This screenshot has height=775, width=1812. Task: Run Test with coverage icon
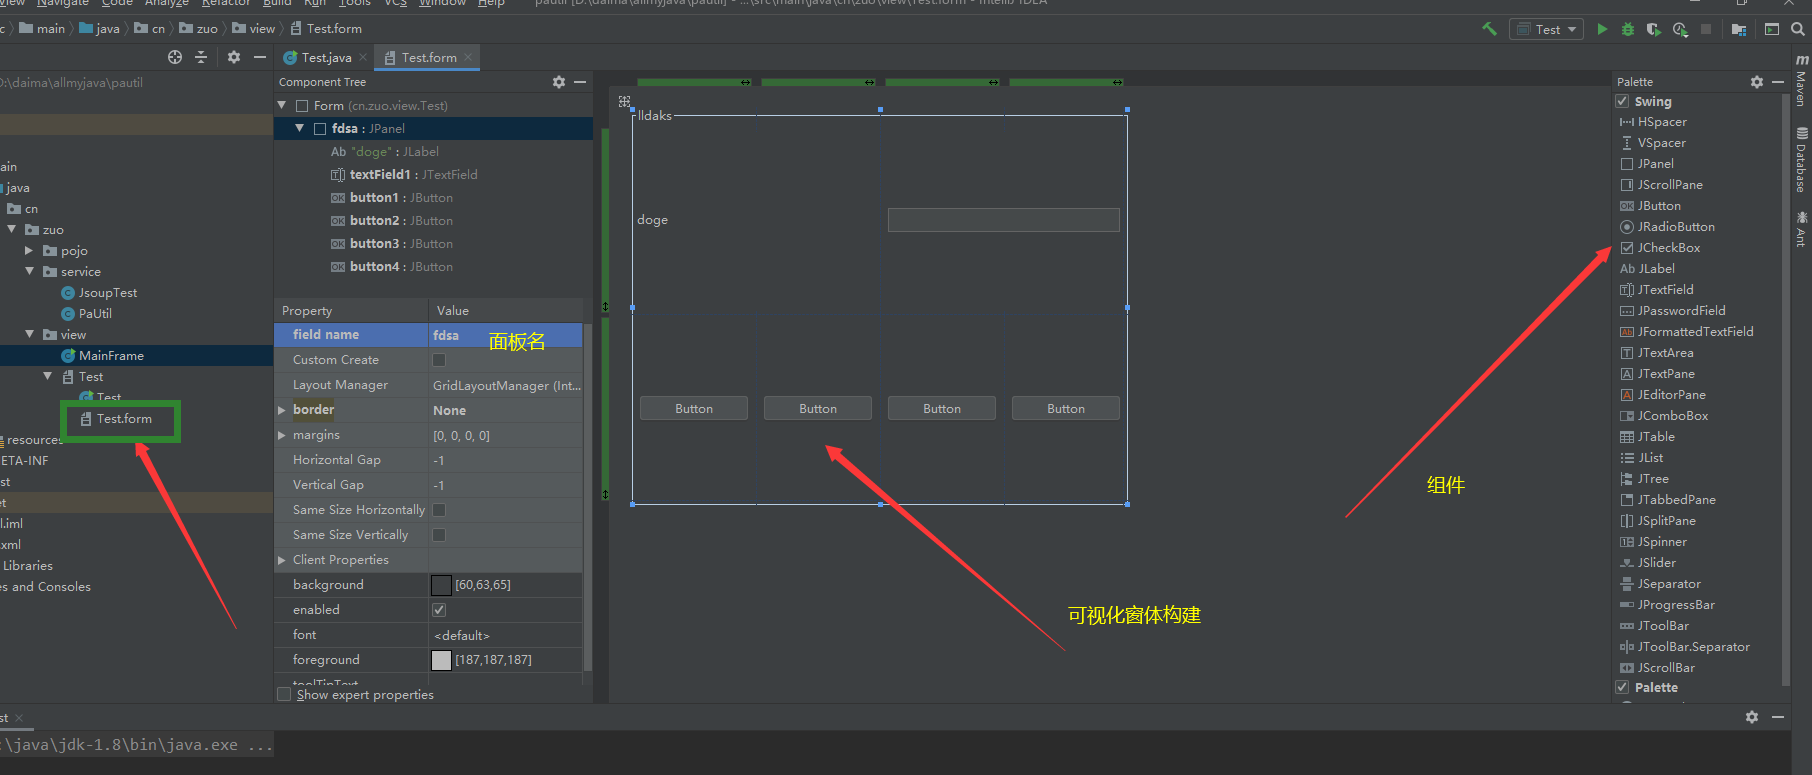1654,29
